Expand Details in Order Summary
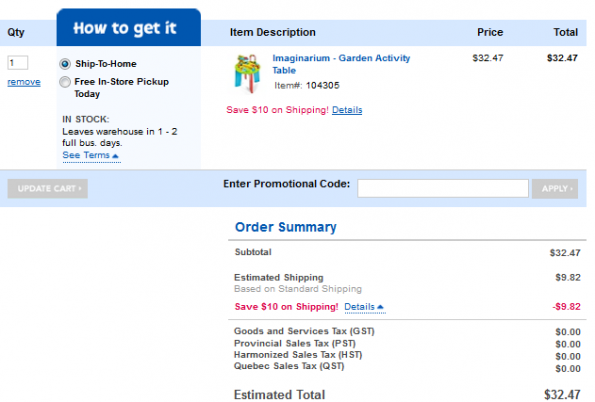This screenshot has height=402, width=595. pyautogui.click(x=359, y=306)
